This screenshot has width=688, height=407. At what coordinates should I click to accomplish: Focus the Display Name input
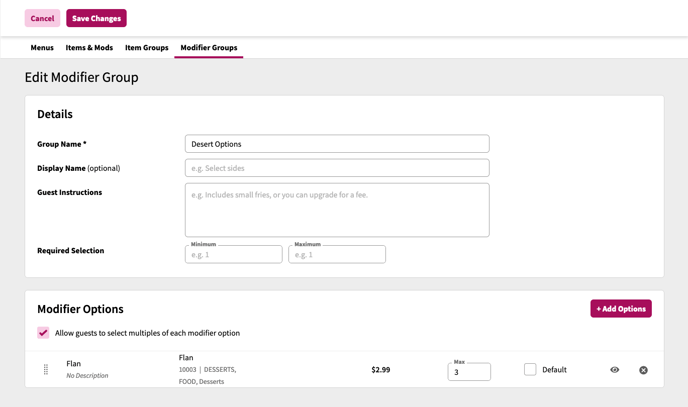pos(337,168)
